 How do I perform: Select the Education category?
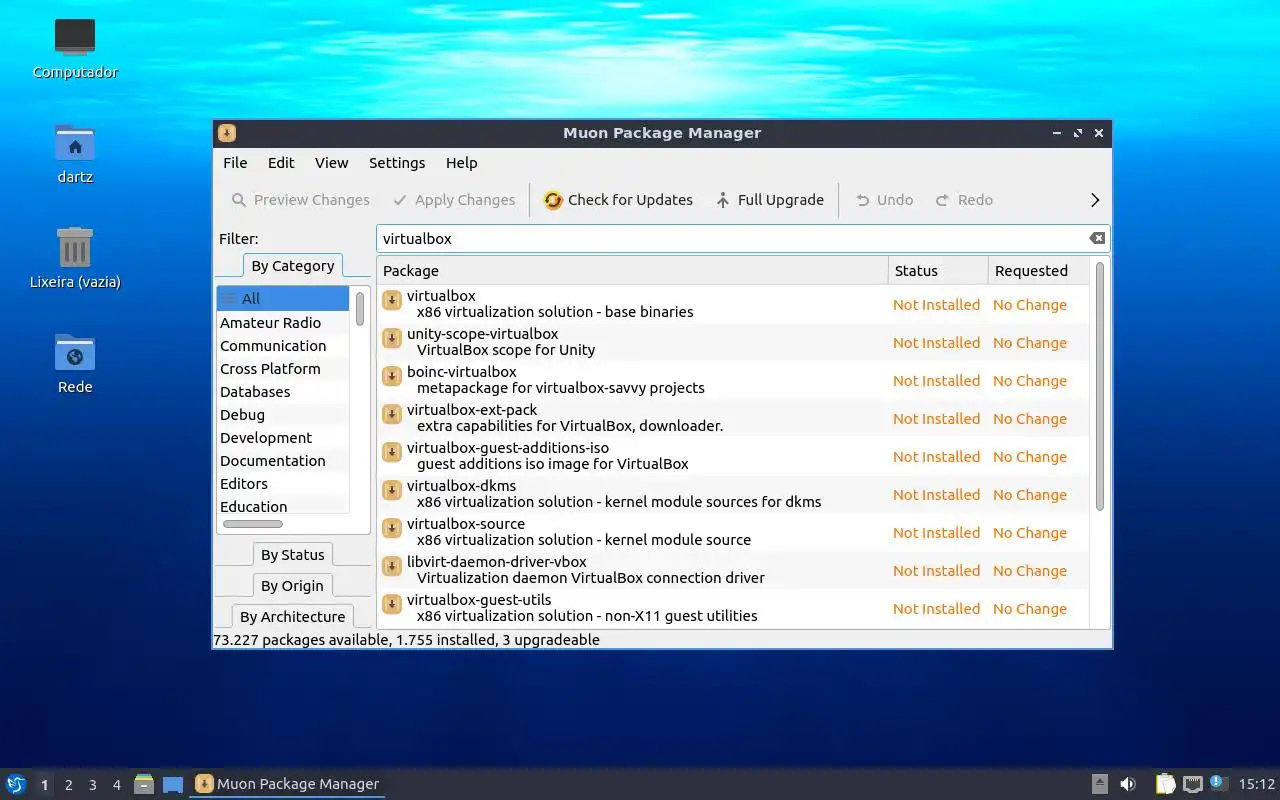[283, 506]
